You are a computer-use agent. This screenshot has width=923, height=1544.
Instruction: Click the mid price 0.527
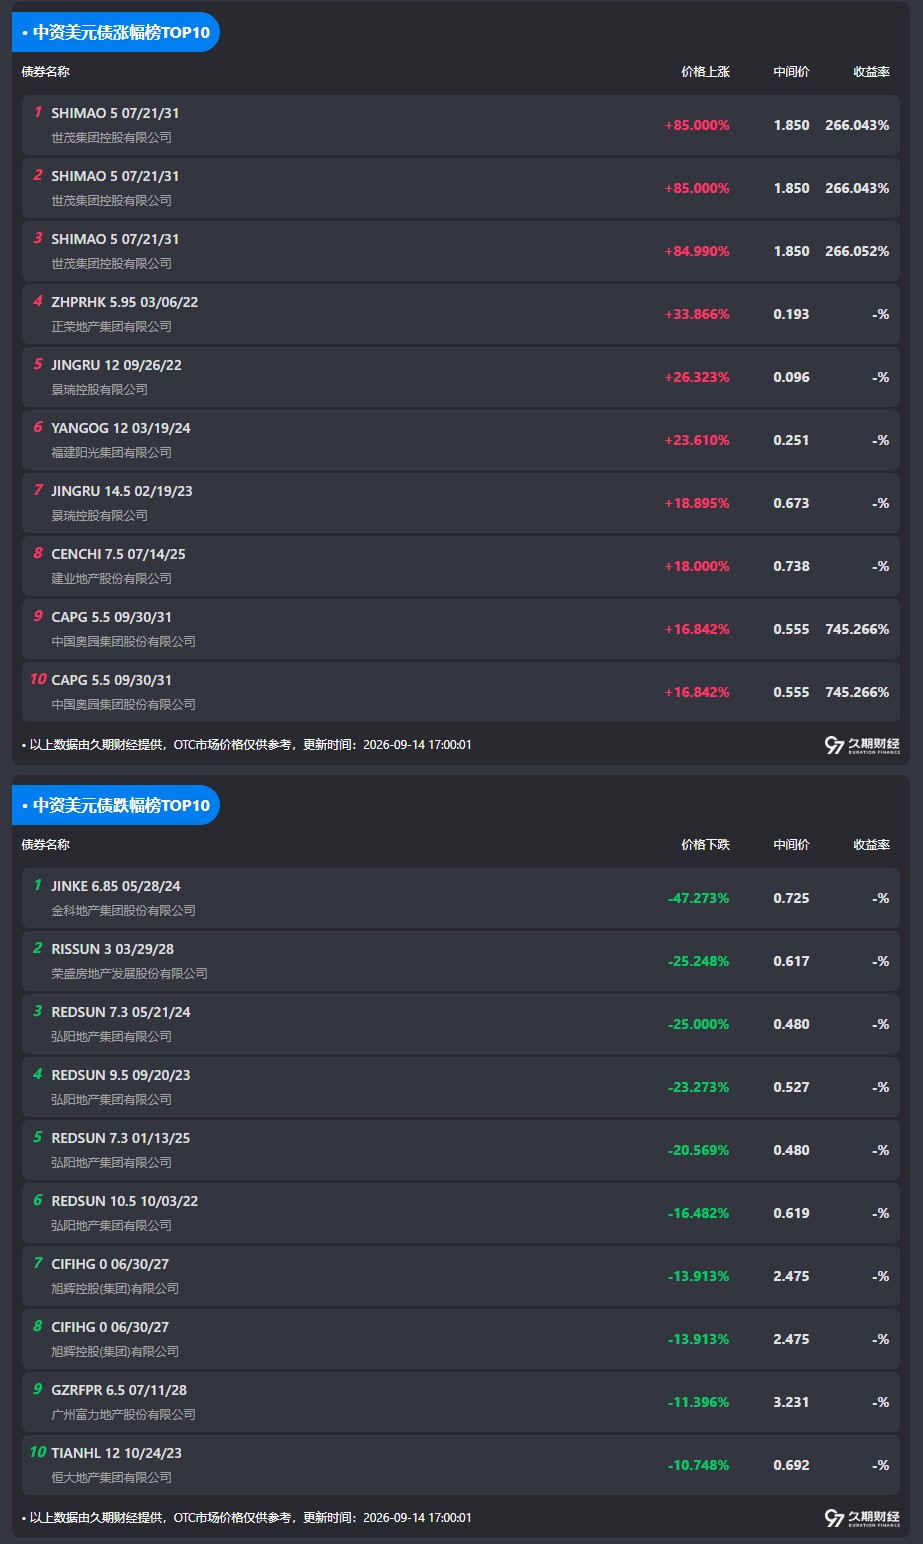(x=791, y=1087)
